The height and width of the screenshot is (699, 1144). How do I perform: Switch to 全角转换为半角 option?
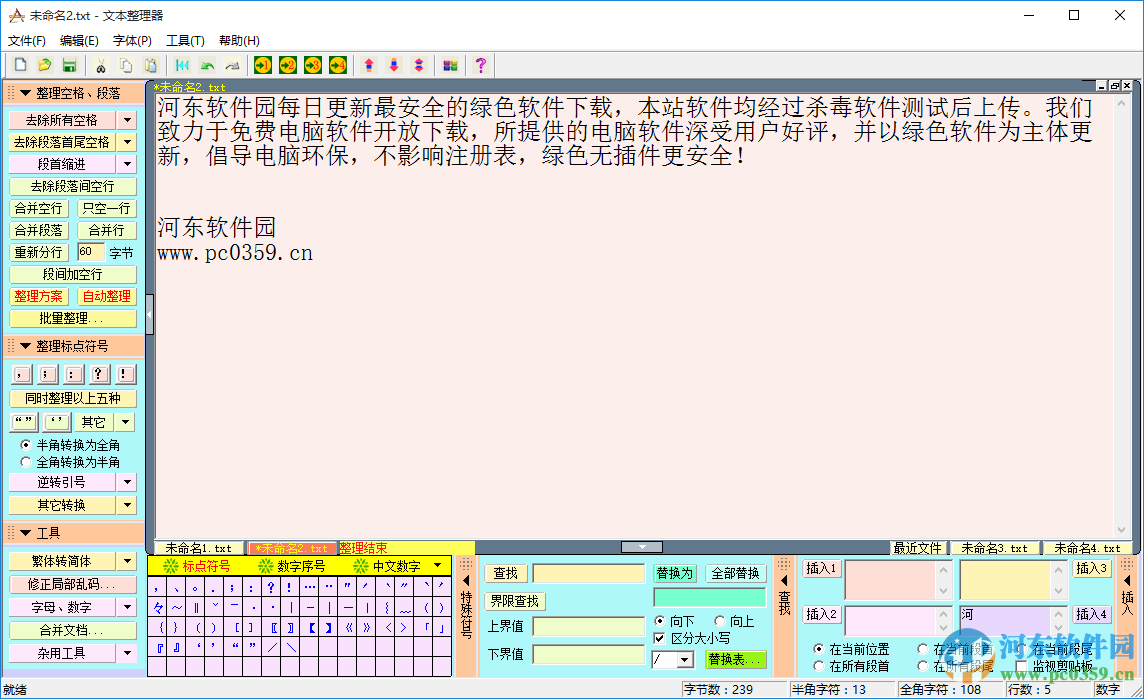coord(24,461)
